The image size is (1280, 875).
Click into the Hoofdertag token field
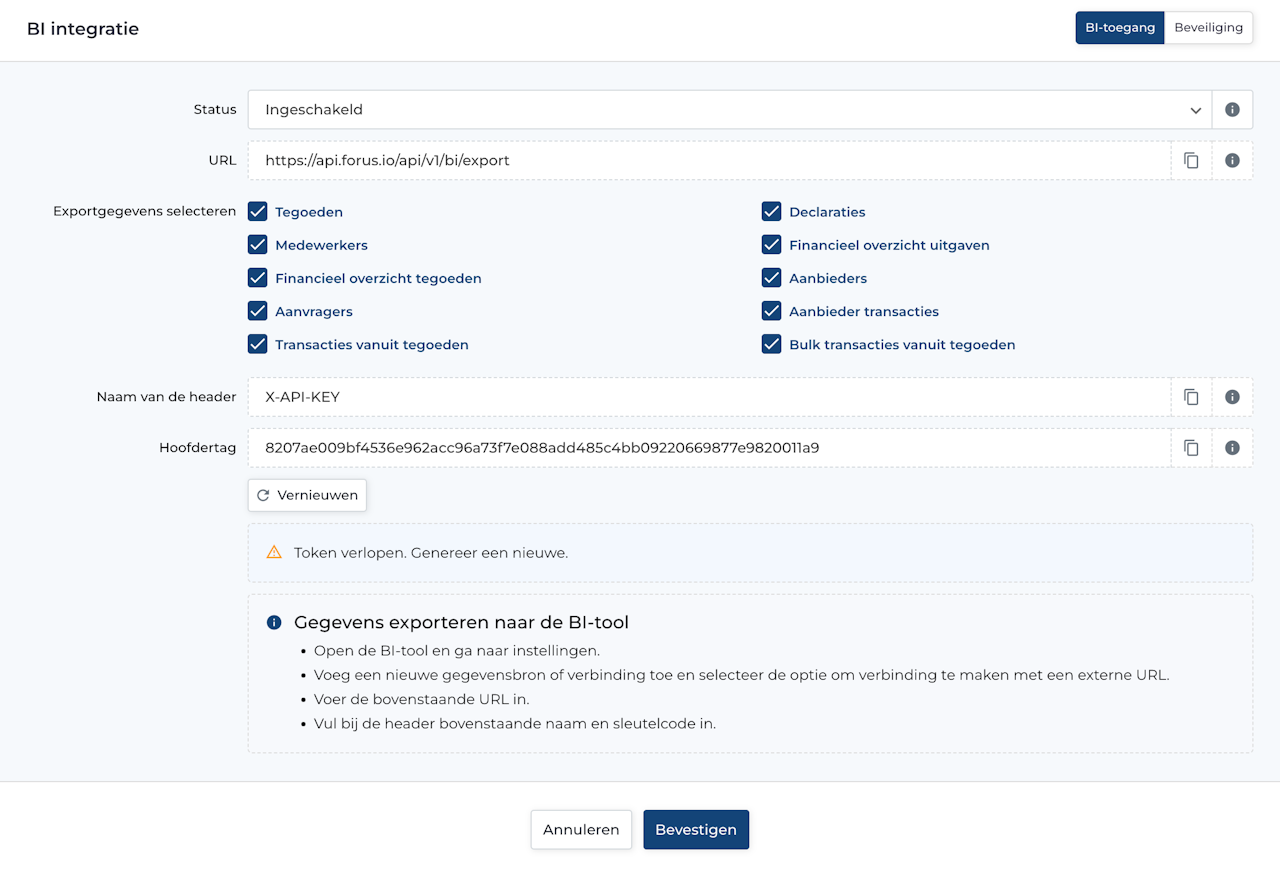[700, 448]
